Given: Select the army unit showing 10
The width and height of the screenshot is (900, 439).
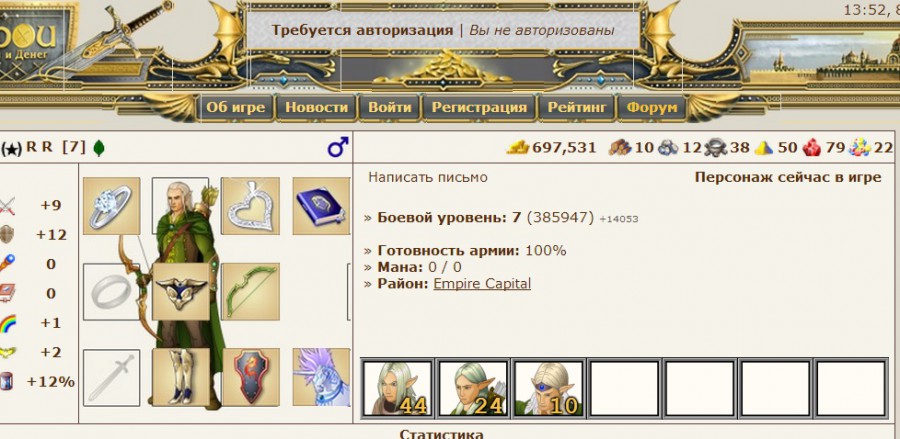Looking at the screenshot, I should (549, 388).
